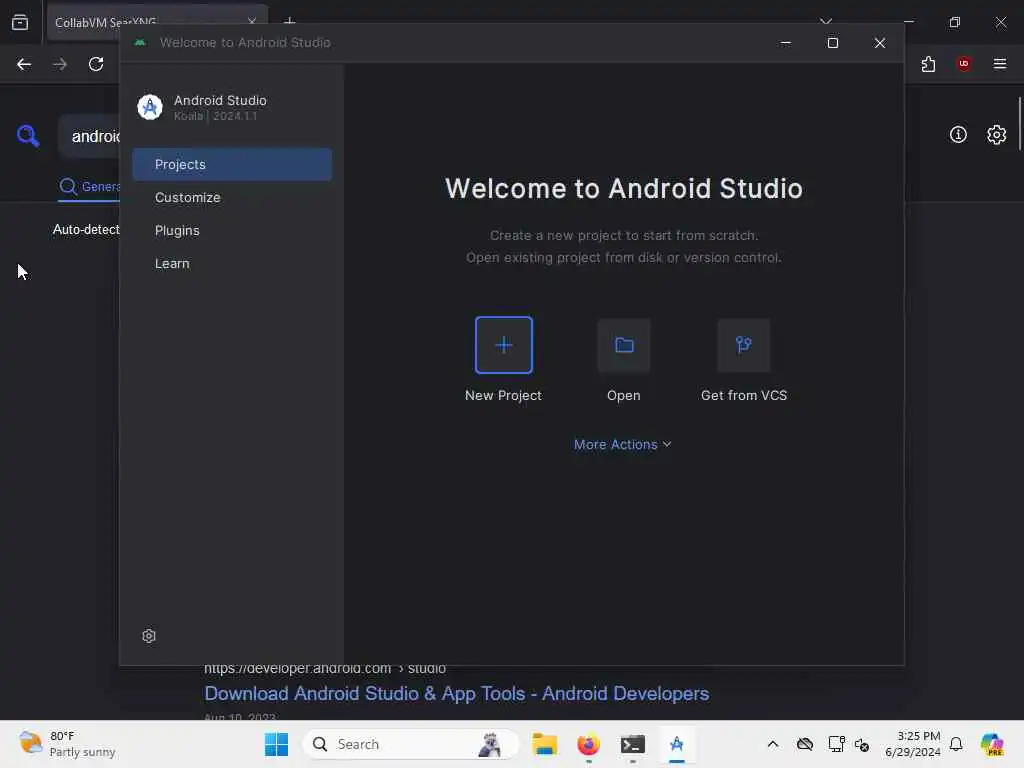Maximize the Welcome to Android Studio window
Screen dimensions: 1024x768
click(833, 43)
